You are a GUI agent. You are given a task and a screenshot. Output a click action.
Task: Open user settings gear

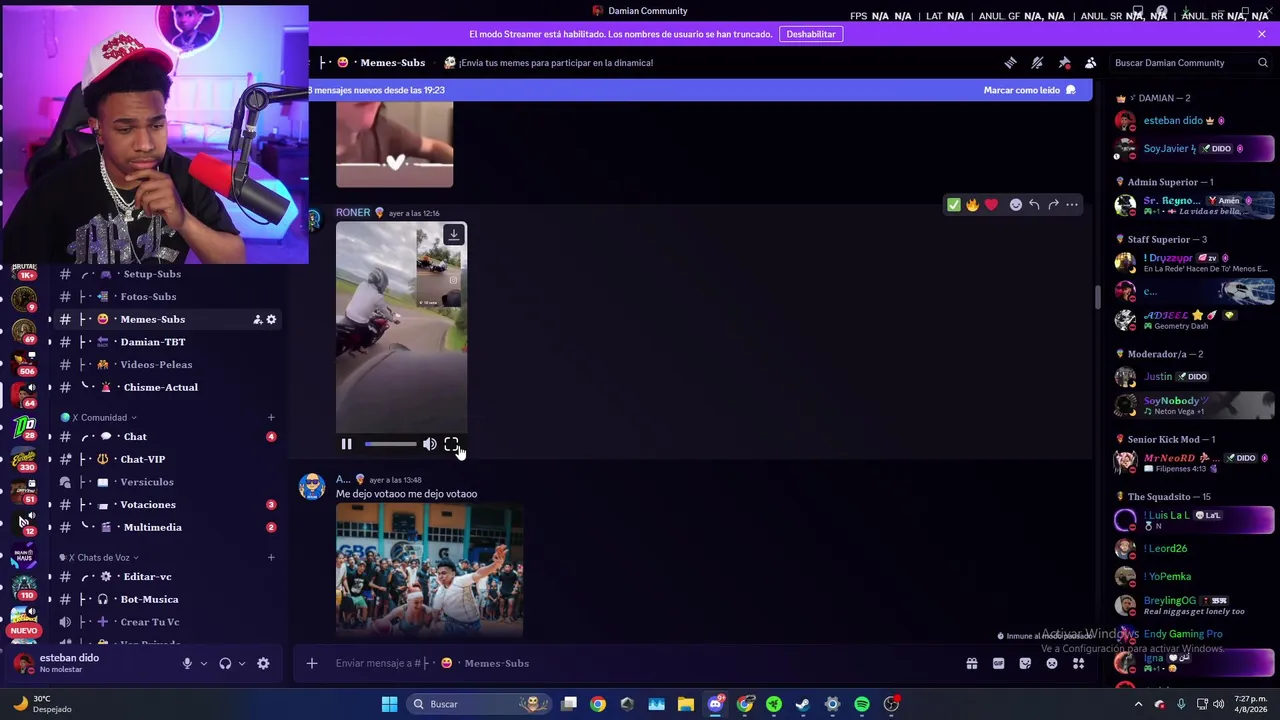click(263, 663)
